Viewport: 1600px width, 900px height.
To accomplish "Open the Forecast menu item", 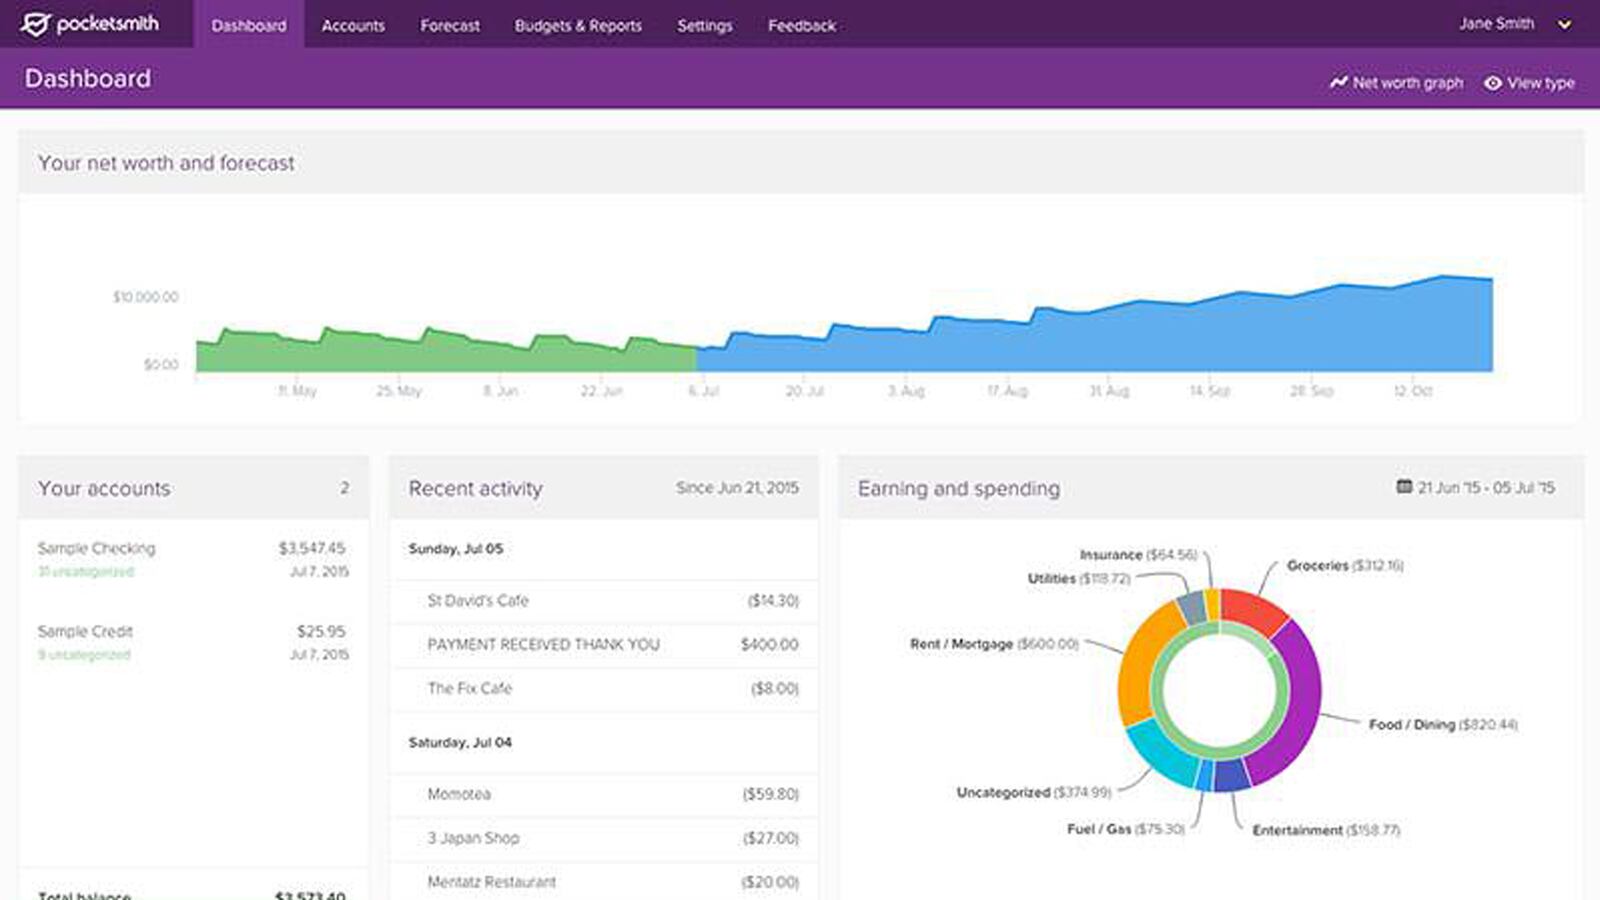I will click(450, 25).
